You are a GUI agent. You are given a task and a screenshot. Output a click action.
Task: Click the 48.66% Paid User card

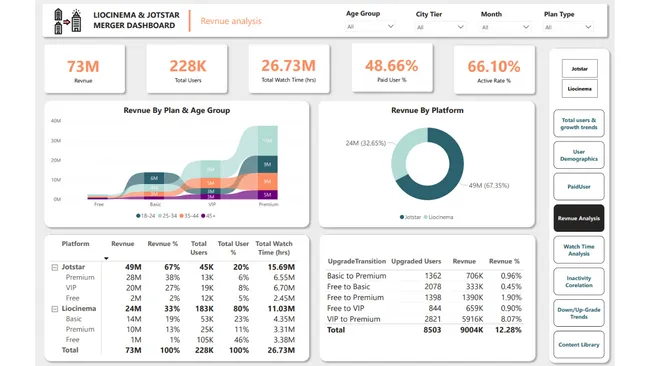click(392, 68)
